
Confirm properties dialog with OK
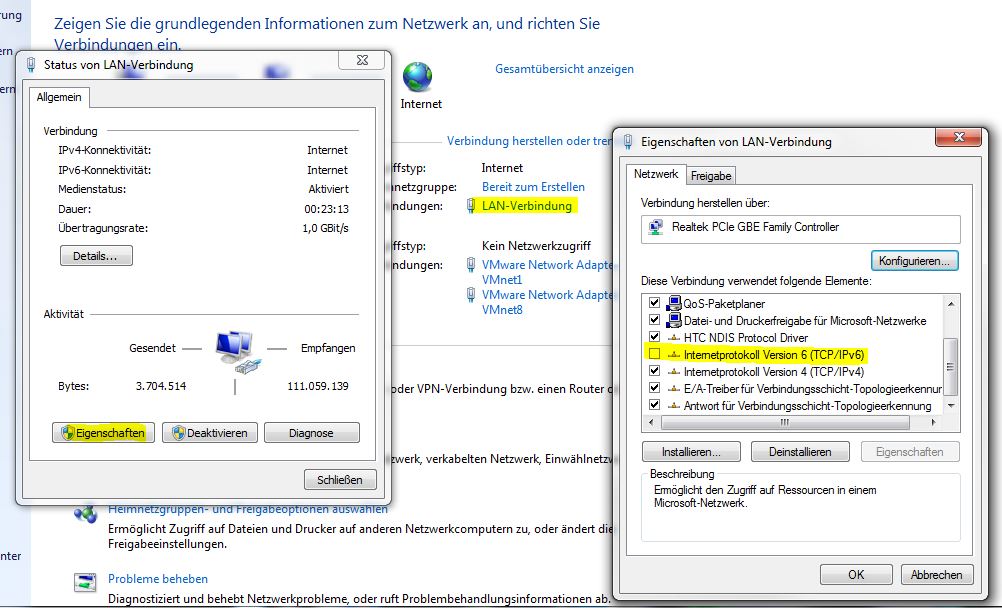856,575
